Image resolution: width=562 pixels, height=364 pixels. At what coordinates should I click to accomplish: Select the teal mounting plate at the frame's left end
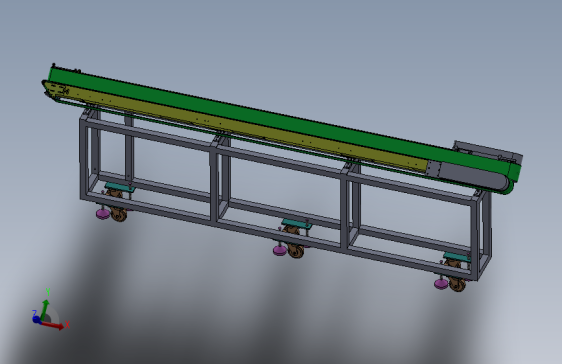(x=120, y=187)
